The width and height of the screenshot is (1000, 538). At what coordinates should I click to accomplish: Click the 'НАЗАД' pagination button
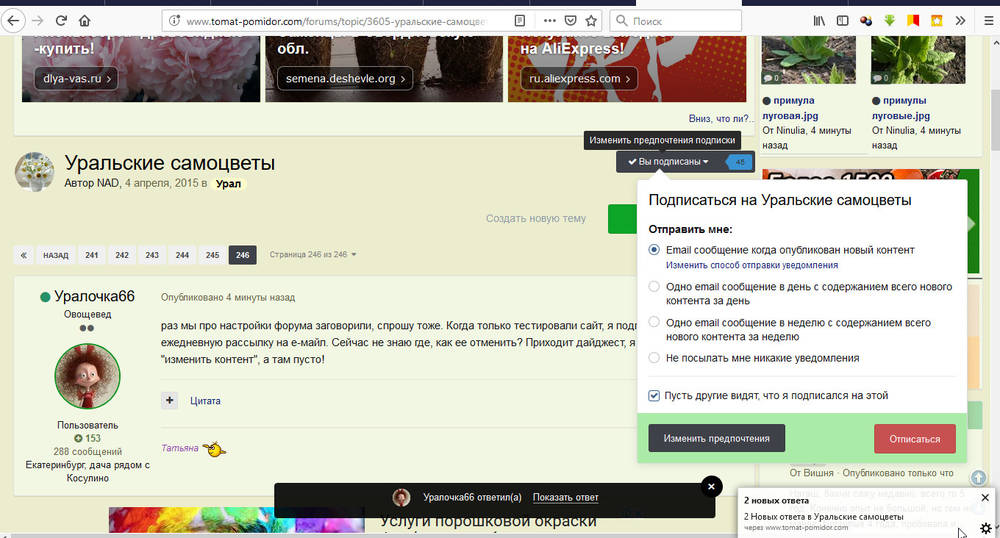click(x=55, y=255)
